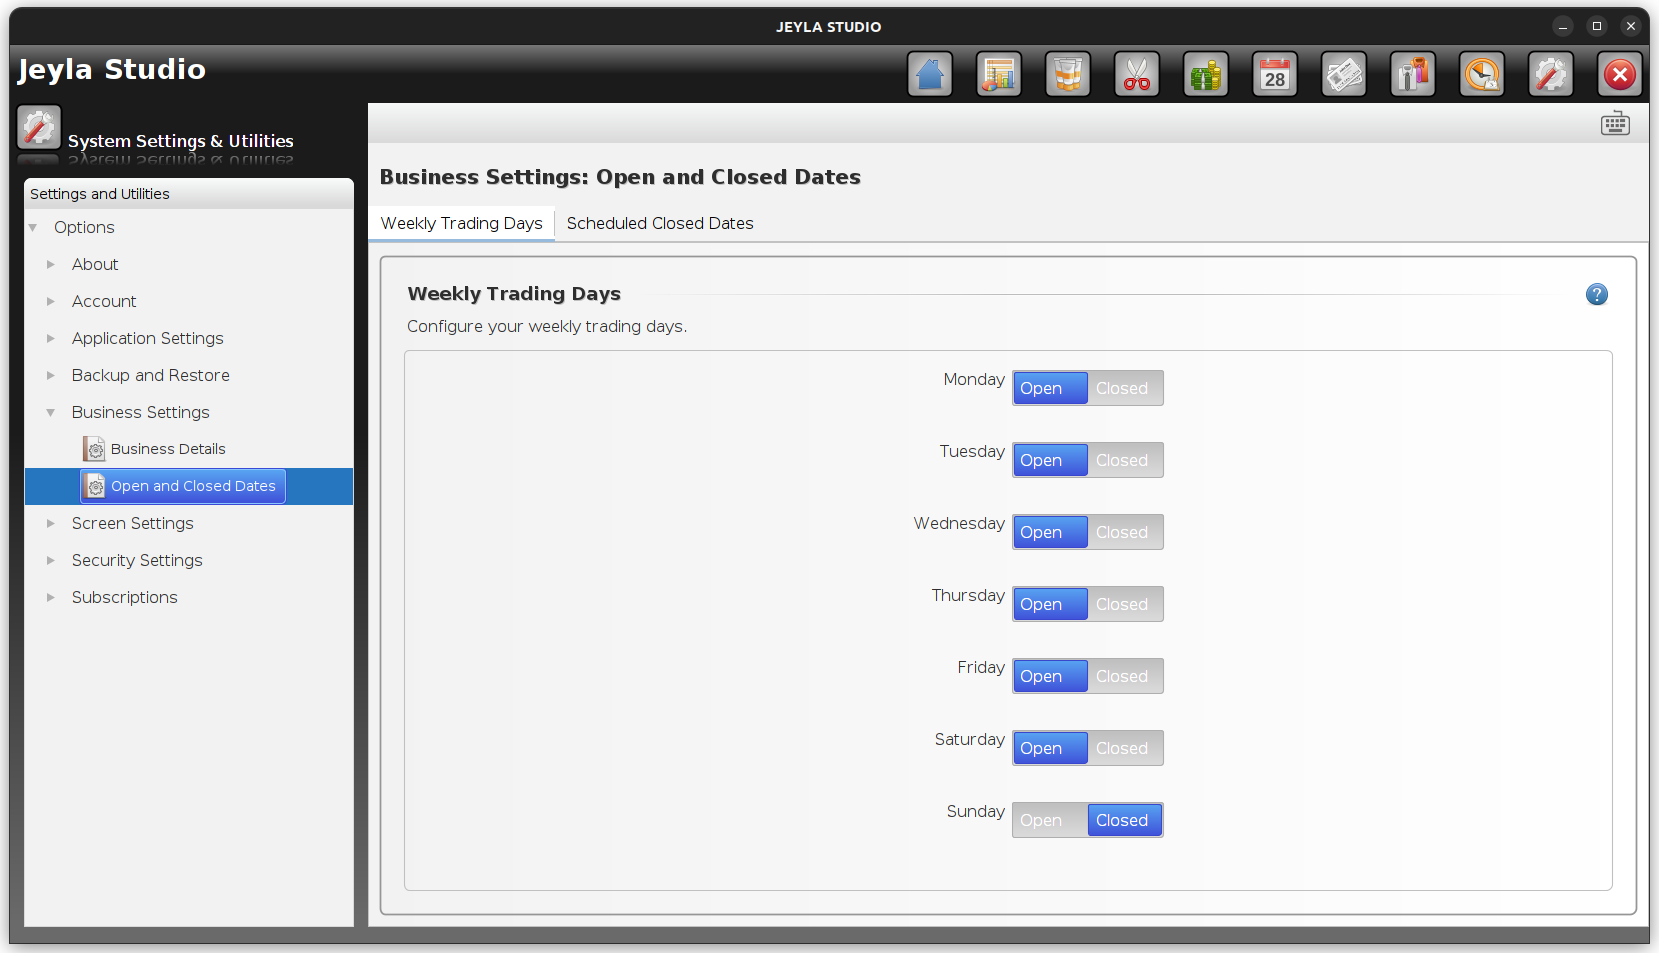The height and width of the screenshot is (953, 1659).
Task: Expand Application Settings node arrow
Action: (x=51, y=339)
